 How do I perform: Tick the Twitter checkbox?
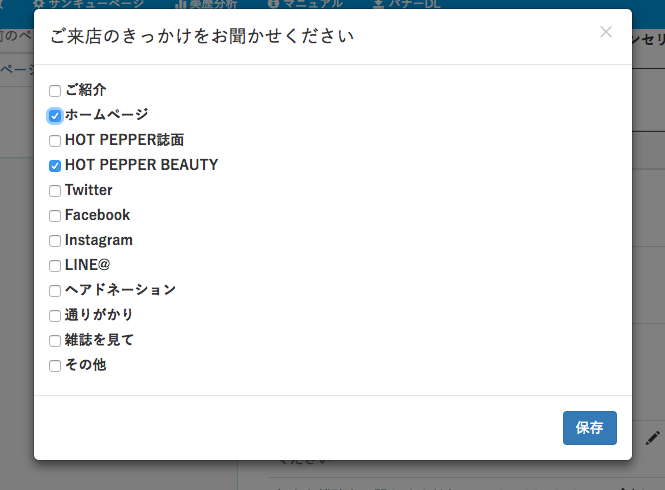[x=55, y=191]
